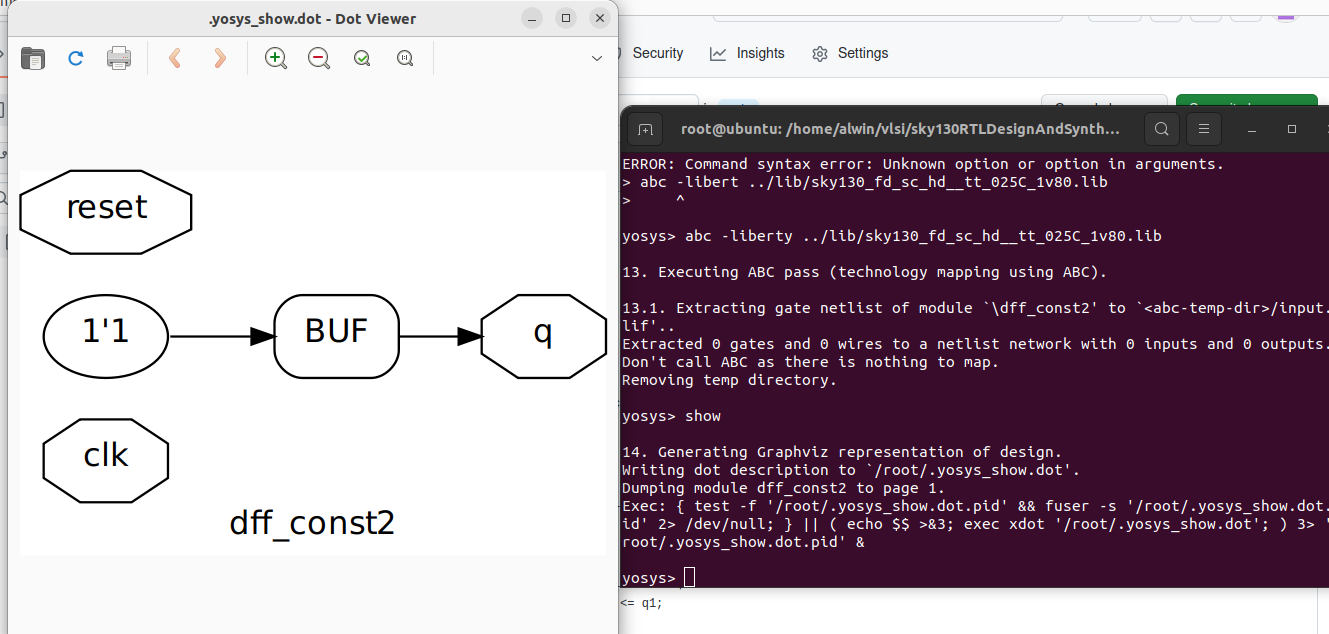Open a .dot file using the folder icon
The height and width of the screenshot is (634, 1329).
[33, 58]
